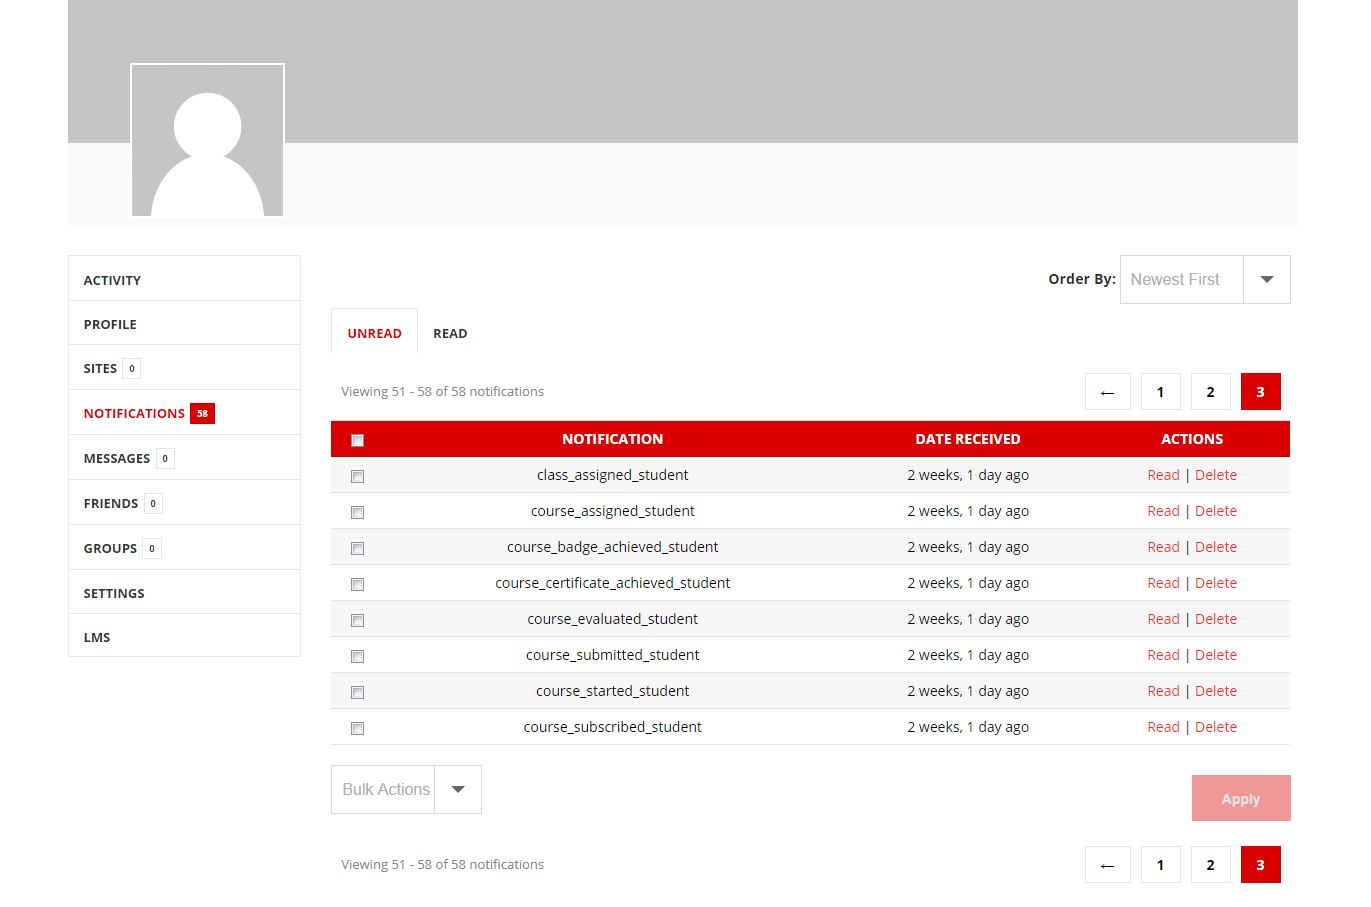Go to page 1 in bottom pagination

point(1160,865)
